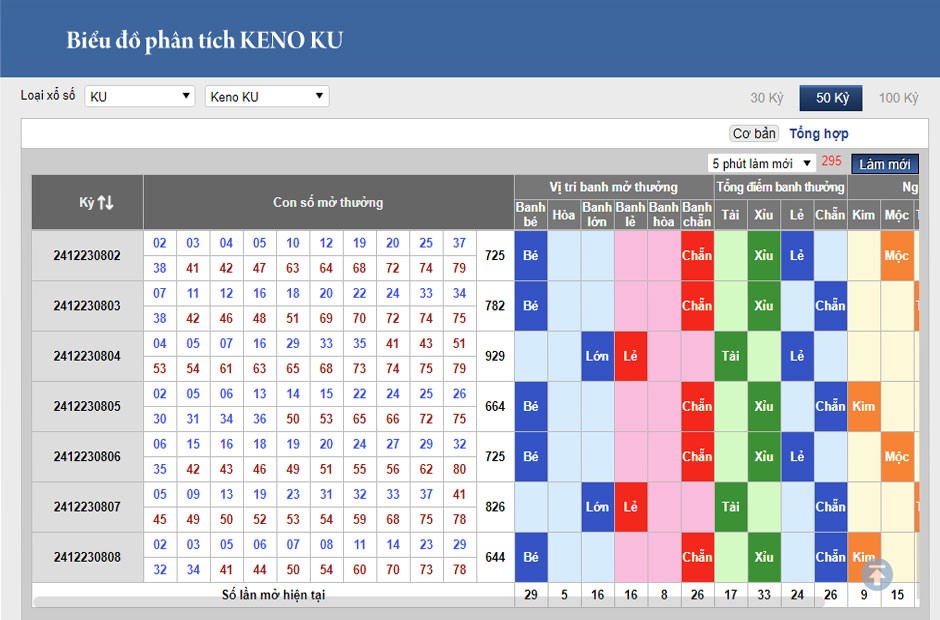
Task: Click Lớn cell in period 2412230804
Action: pyautogui.click(x=597, y=356)
